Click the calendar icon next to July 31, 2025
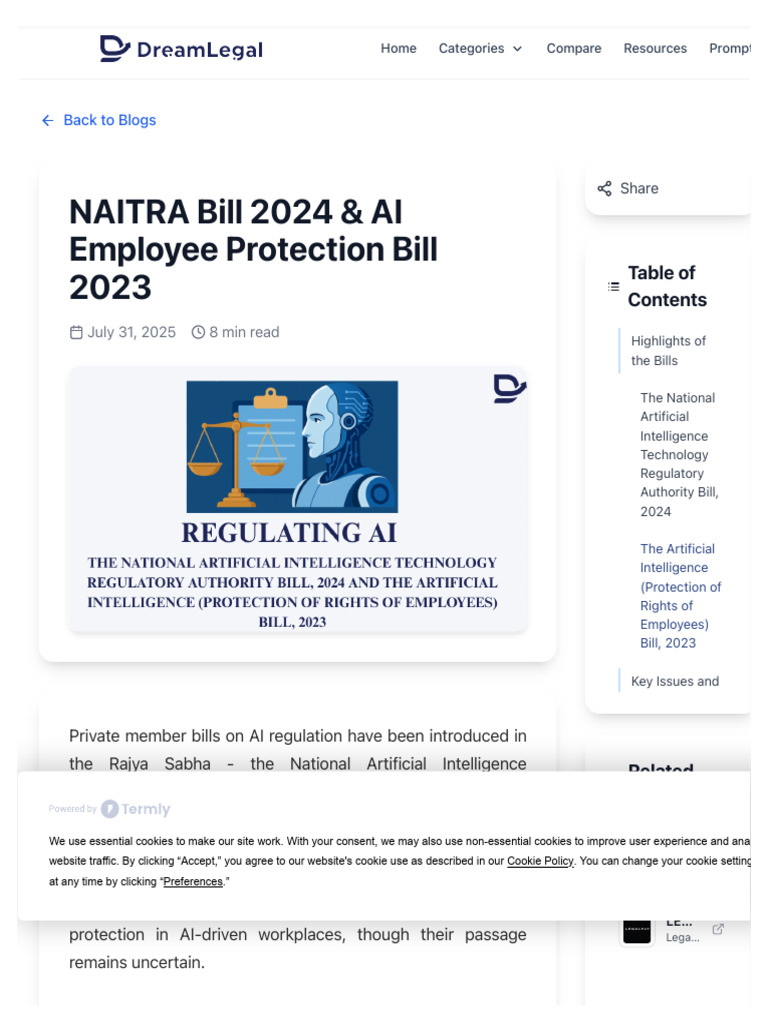This screenshot has height=1024, width=768. pyautogui.click(x=76, y=332)
